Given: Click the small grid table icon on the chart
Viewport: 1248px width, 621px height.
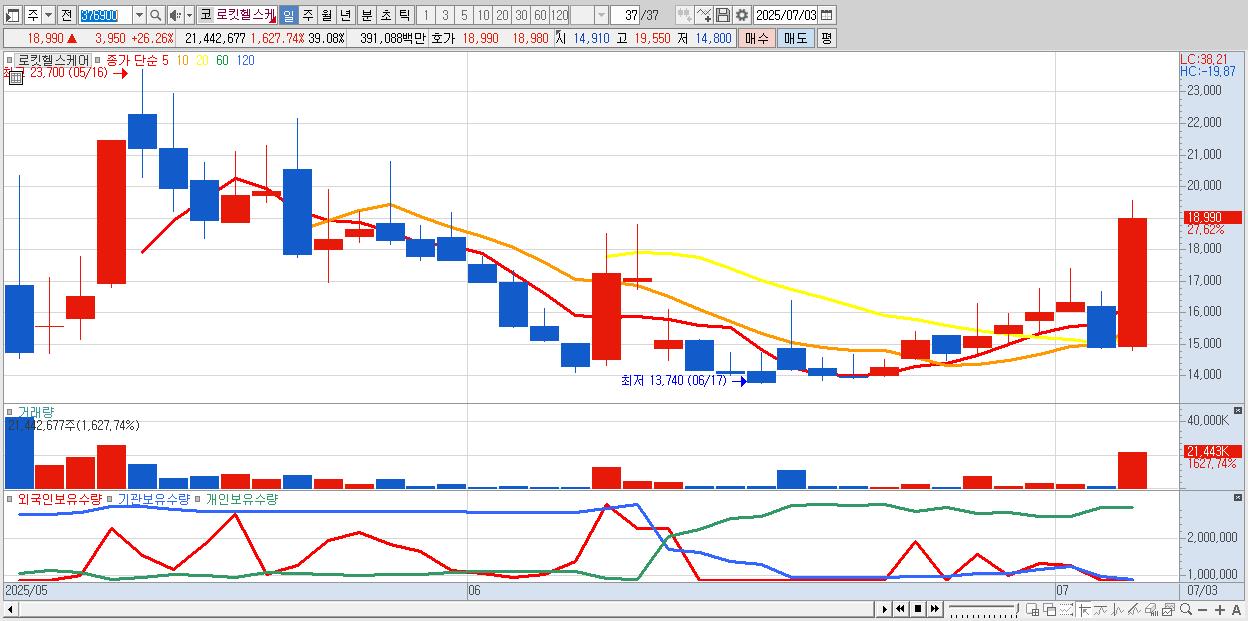Looking at the screenshot, I should point(15,77).
